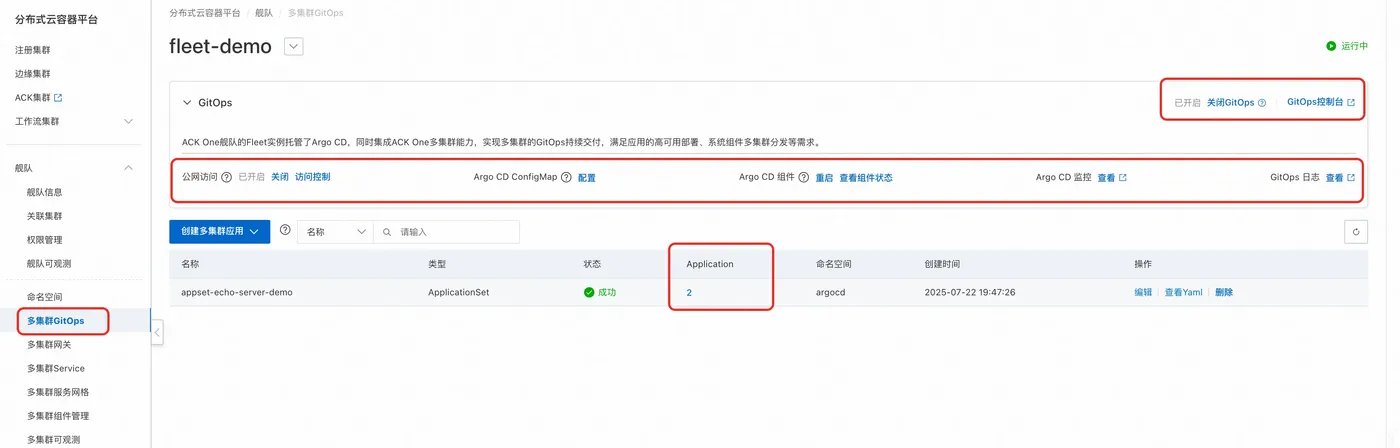Click help icon beside Argo CD ConfigMap
Viewport: 1400px width, 448px height.
coord(567,177)
